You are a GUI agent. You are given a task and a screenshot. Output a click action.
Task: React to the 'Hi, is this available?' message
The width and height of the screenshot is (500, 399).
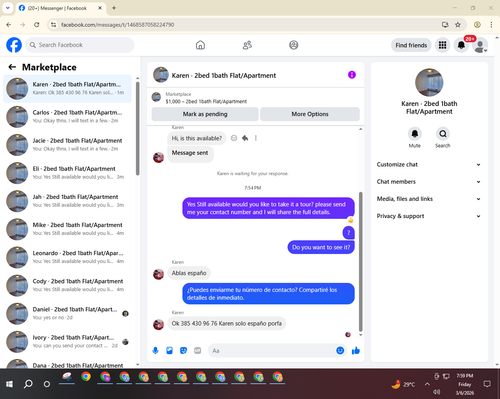coord(234,138)
